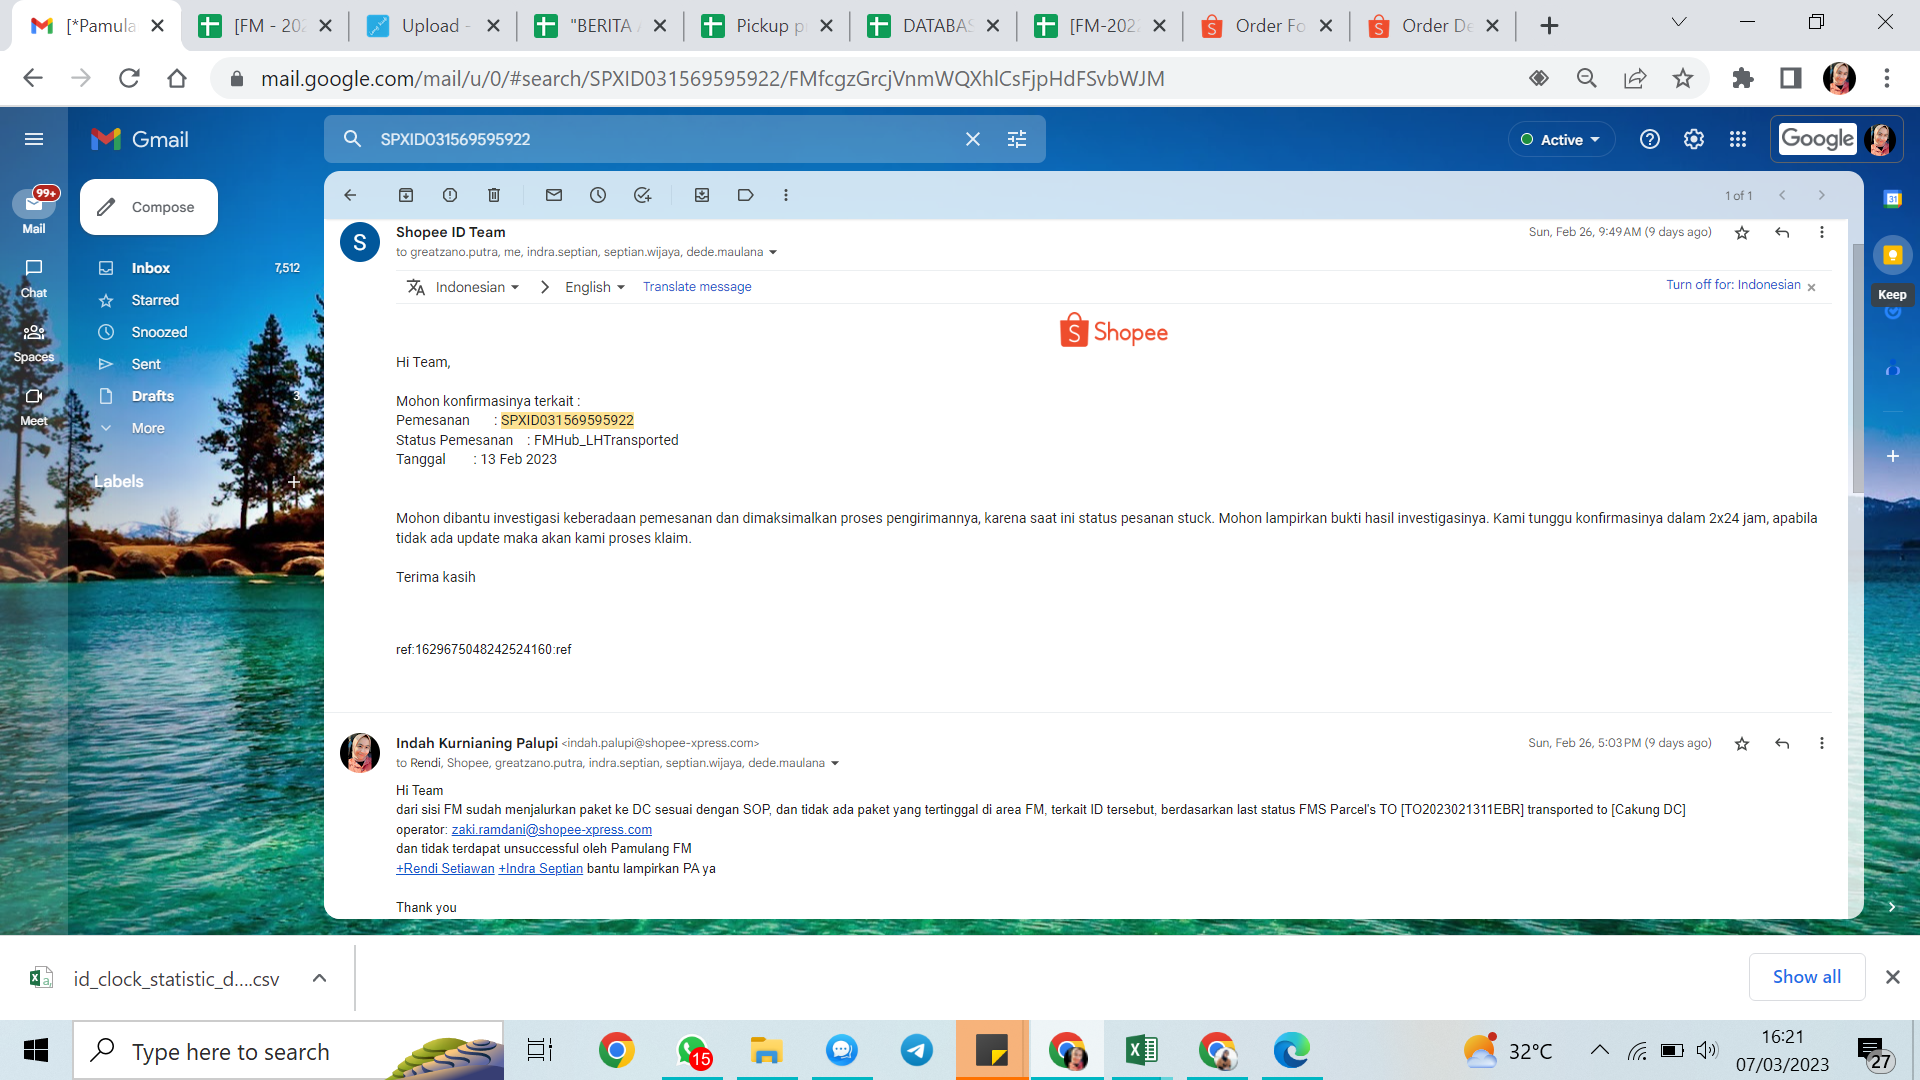The width and height of the screenshot is (1920, 1080).
Task: Get add-ons plus icon in side panel
Action: pyautogui.click(x=1892, y=456)
